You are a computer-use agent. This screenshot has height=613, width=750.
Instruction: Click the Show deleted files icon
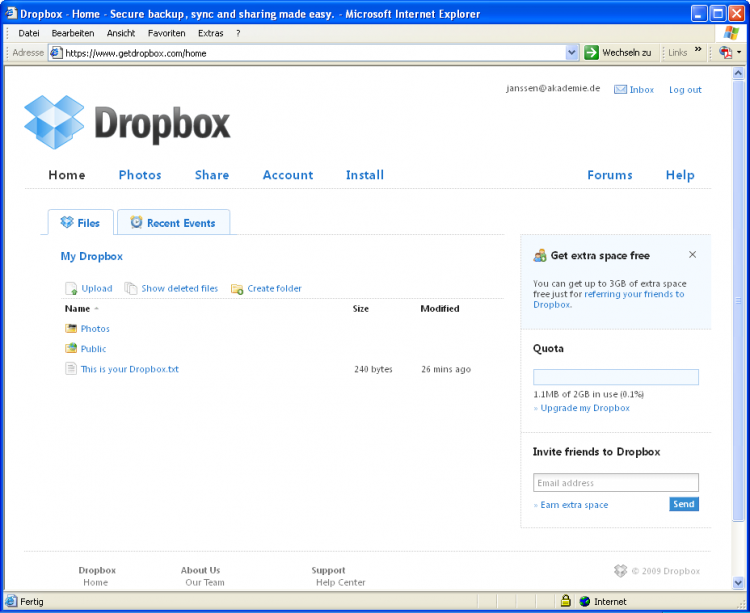[x=131, y=289]
